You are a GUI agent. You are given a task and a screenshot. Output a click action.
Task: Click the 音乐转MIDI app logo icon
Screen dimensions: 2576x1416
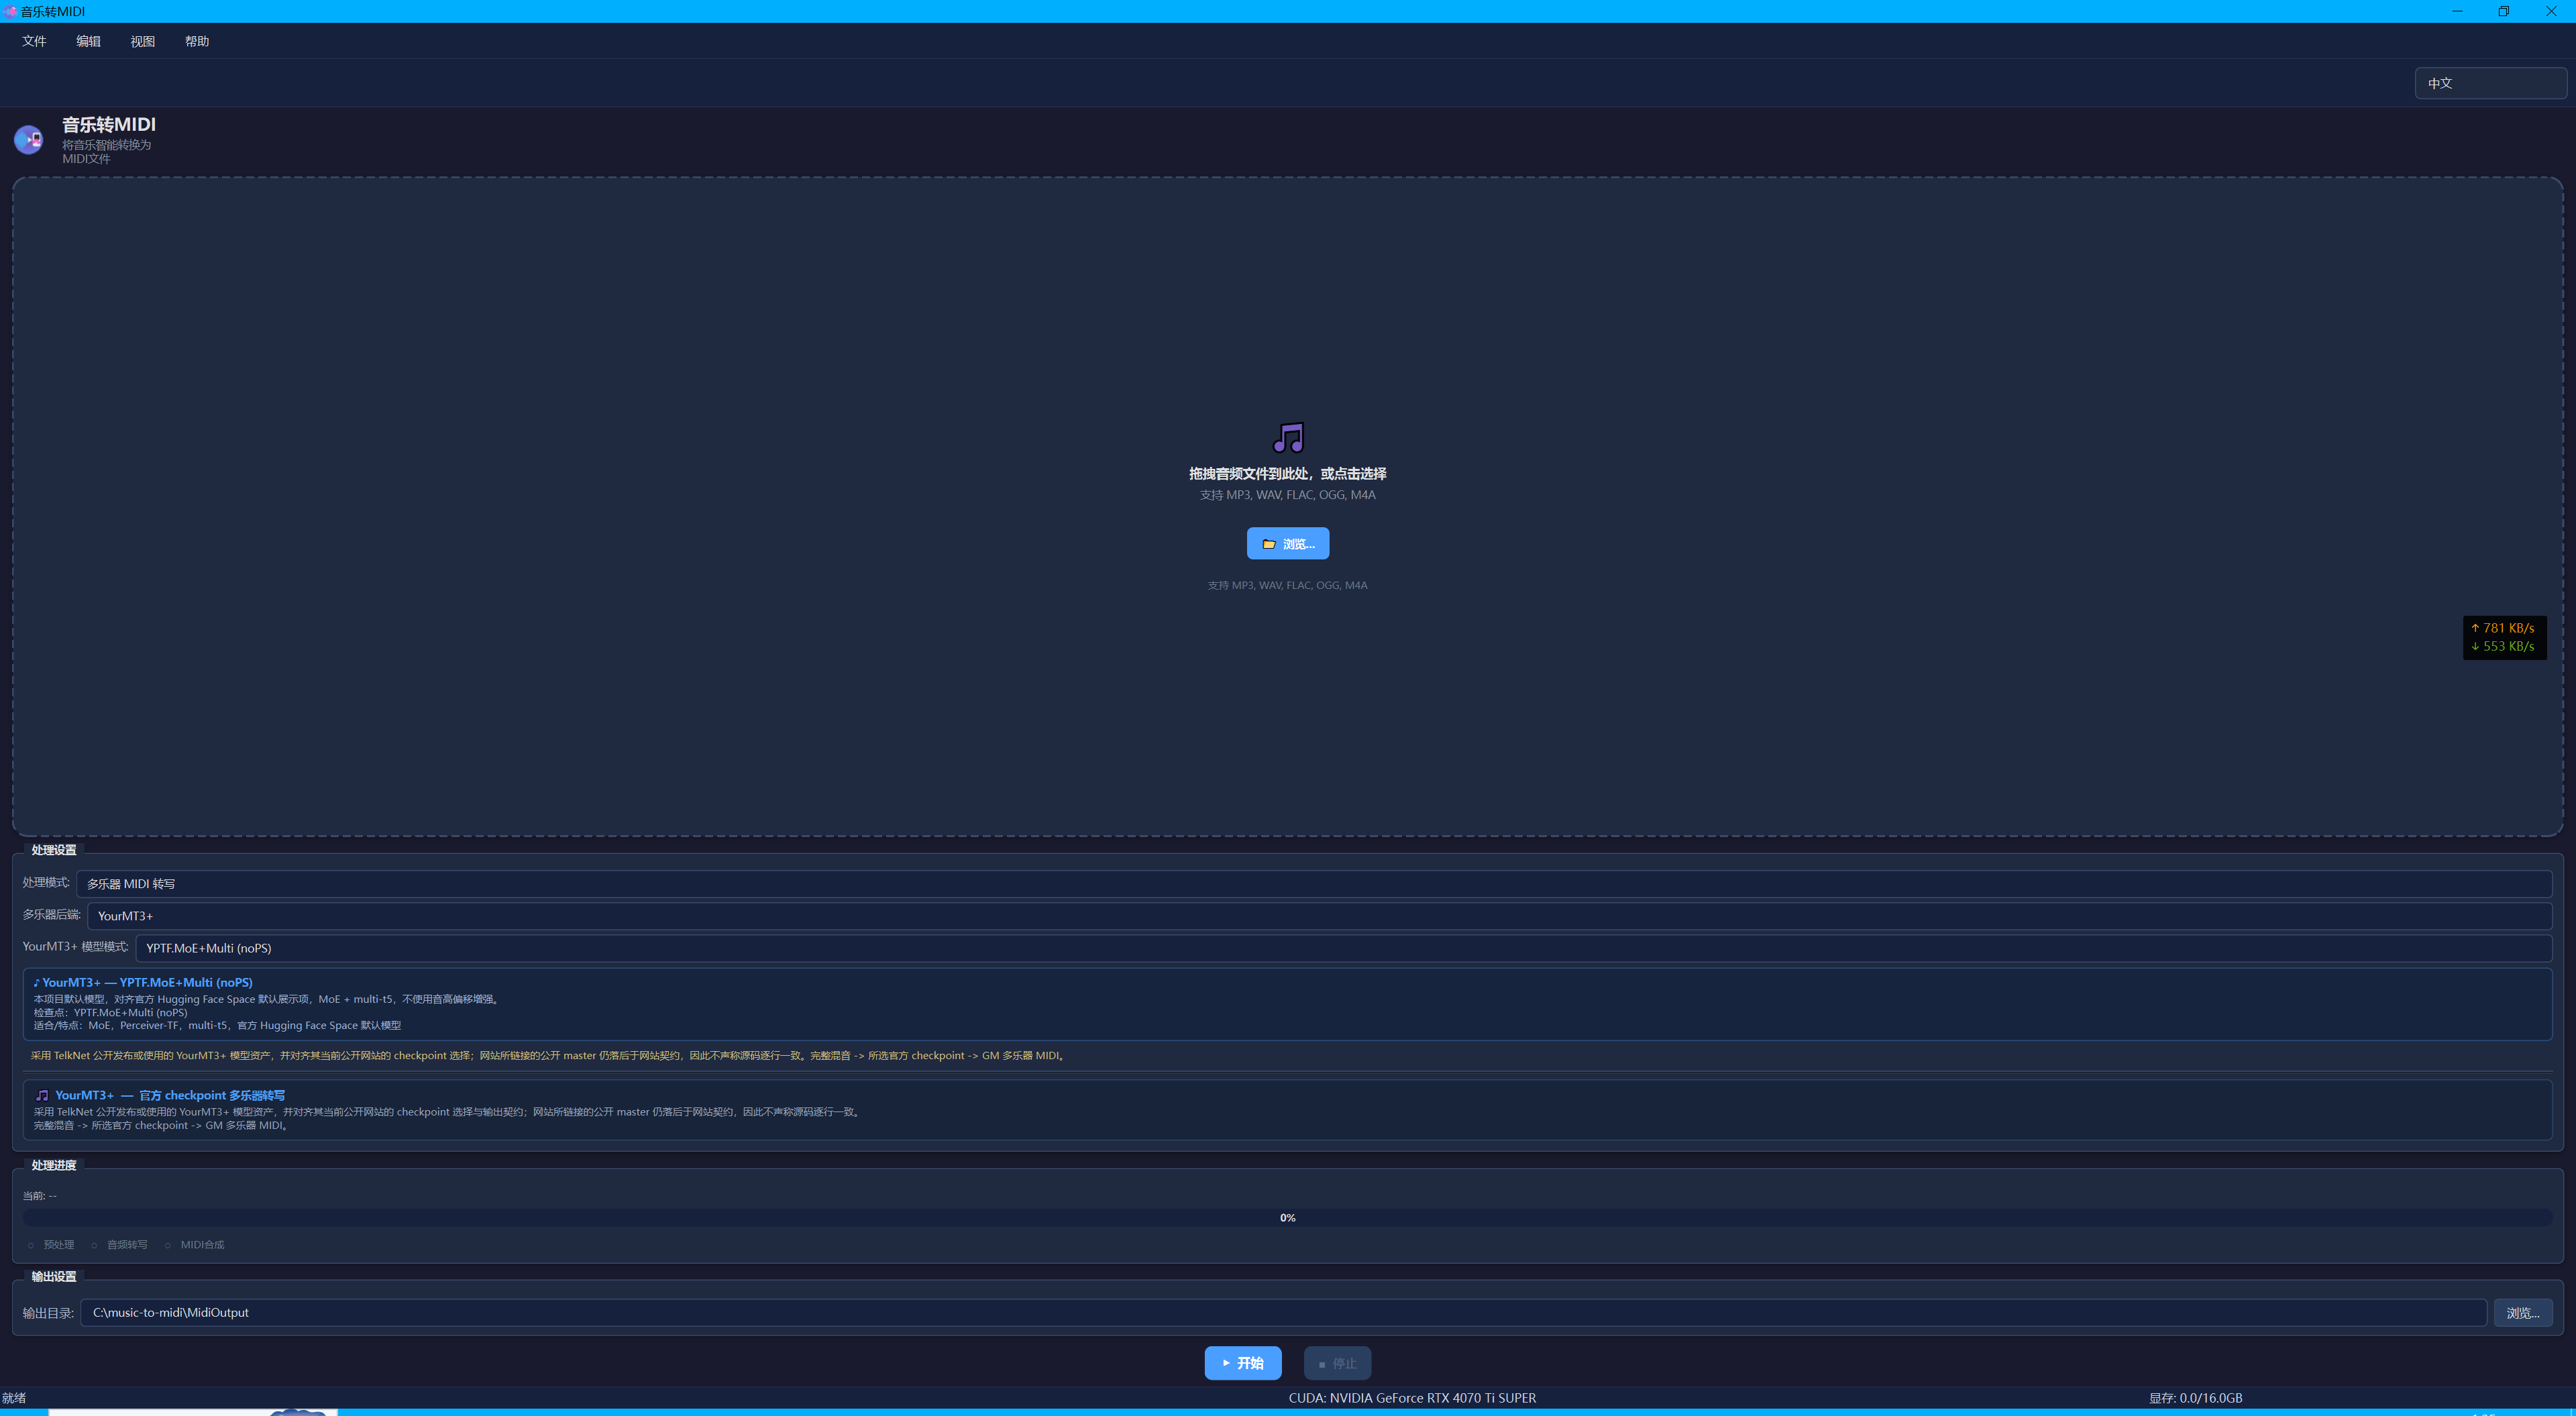click(x=29, y=139)
